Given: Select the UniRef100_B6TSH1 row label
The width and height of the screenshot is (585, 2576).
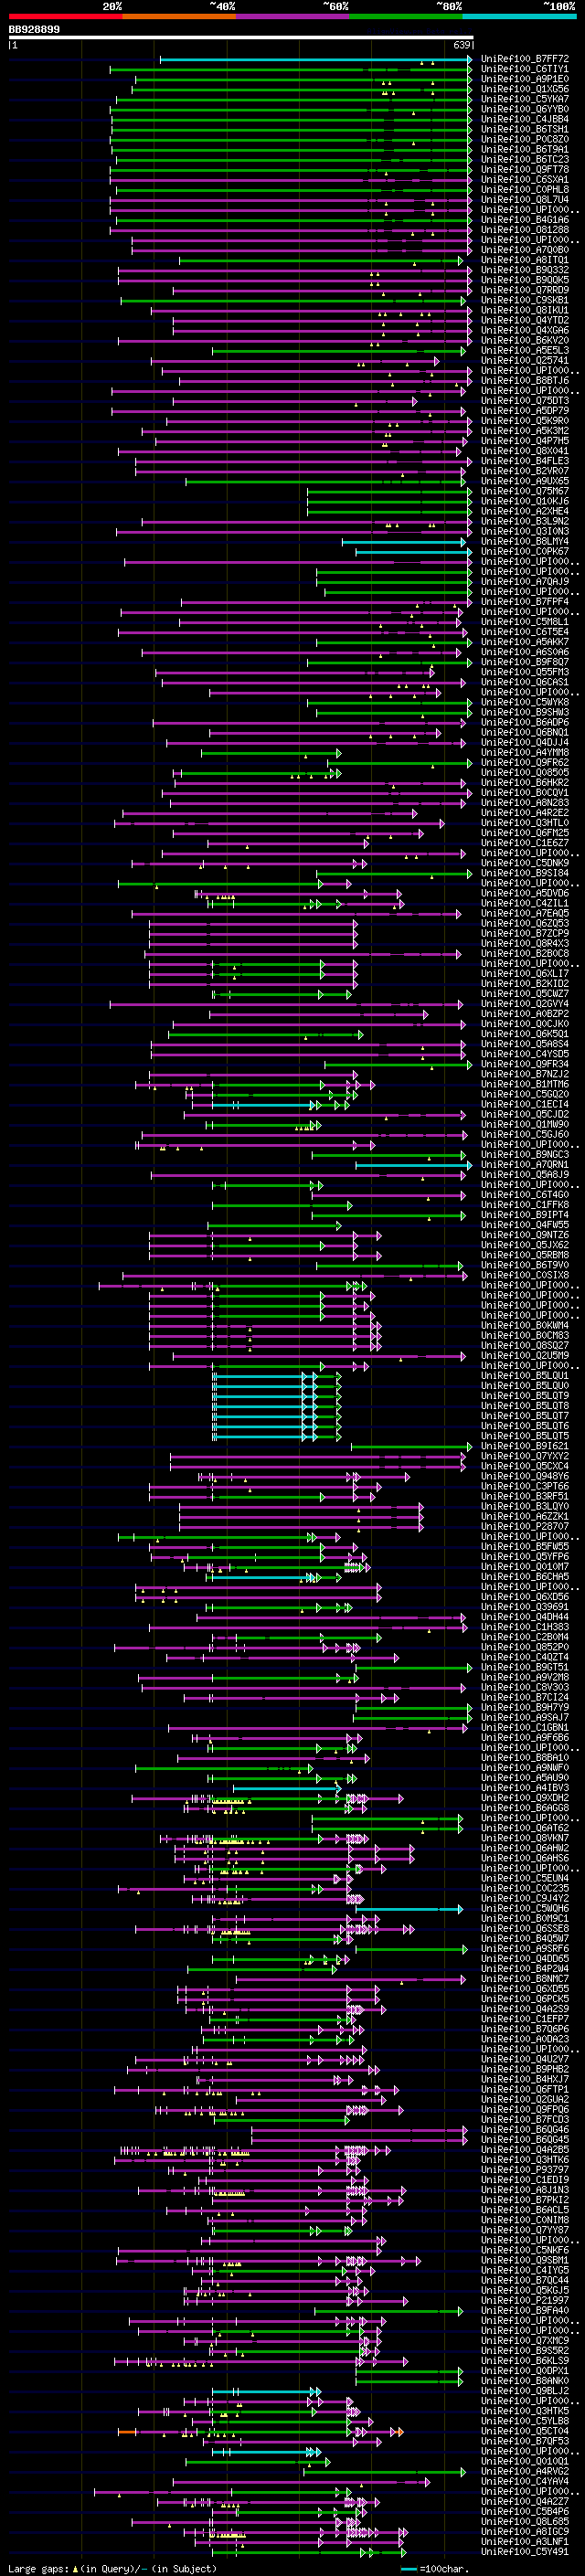Looking at the screenshot, I should pyautogui.click(x=524, y=129).
